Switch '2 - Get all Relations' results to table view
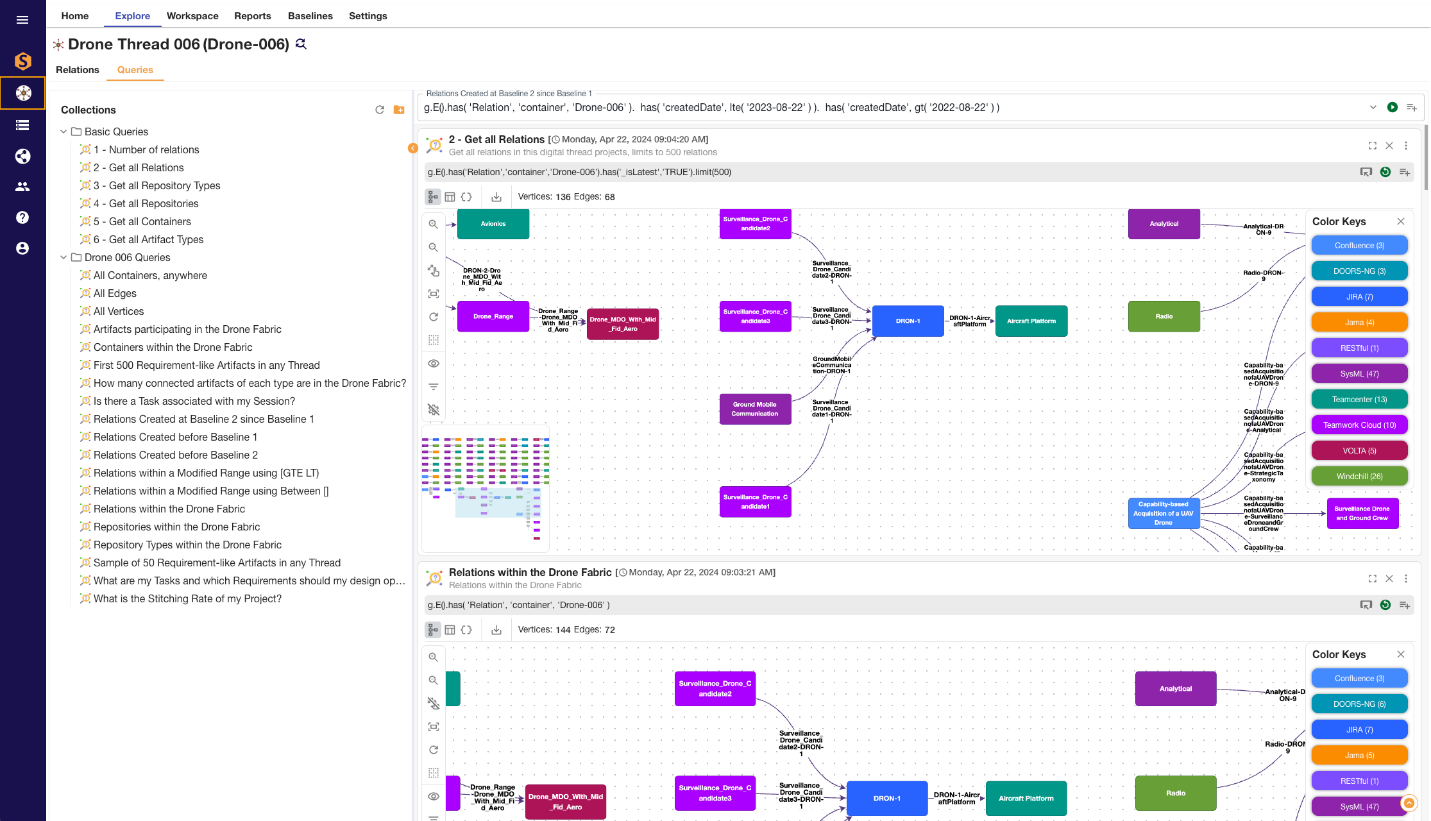The height and width of the screenshot is (821, 1431). 450,197
